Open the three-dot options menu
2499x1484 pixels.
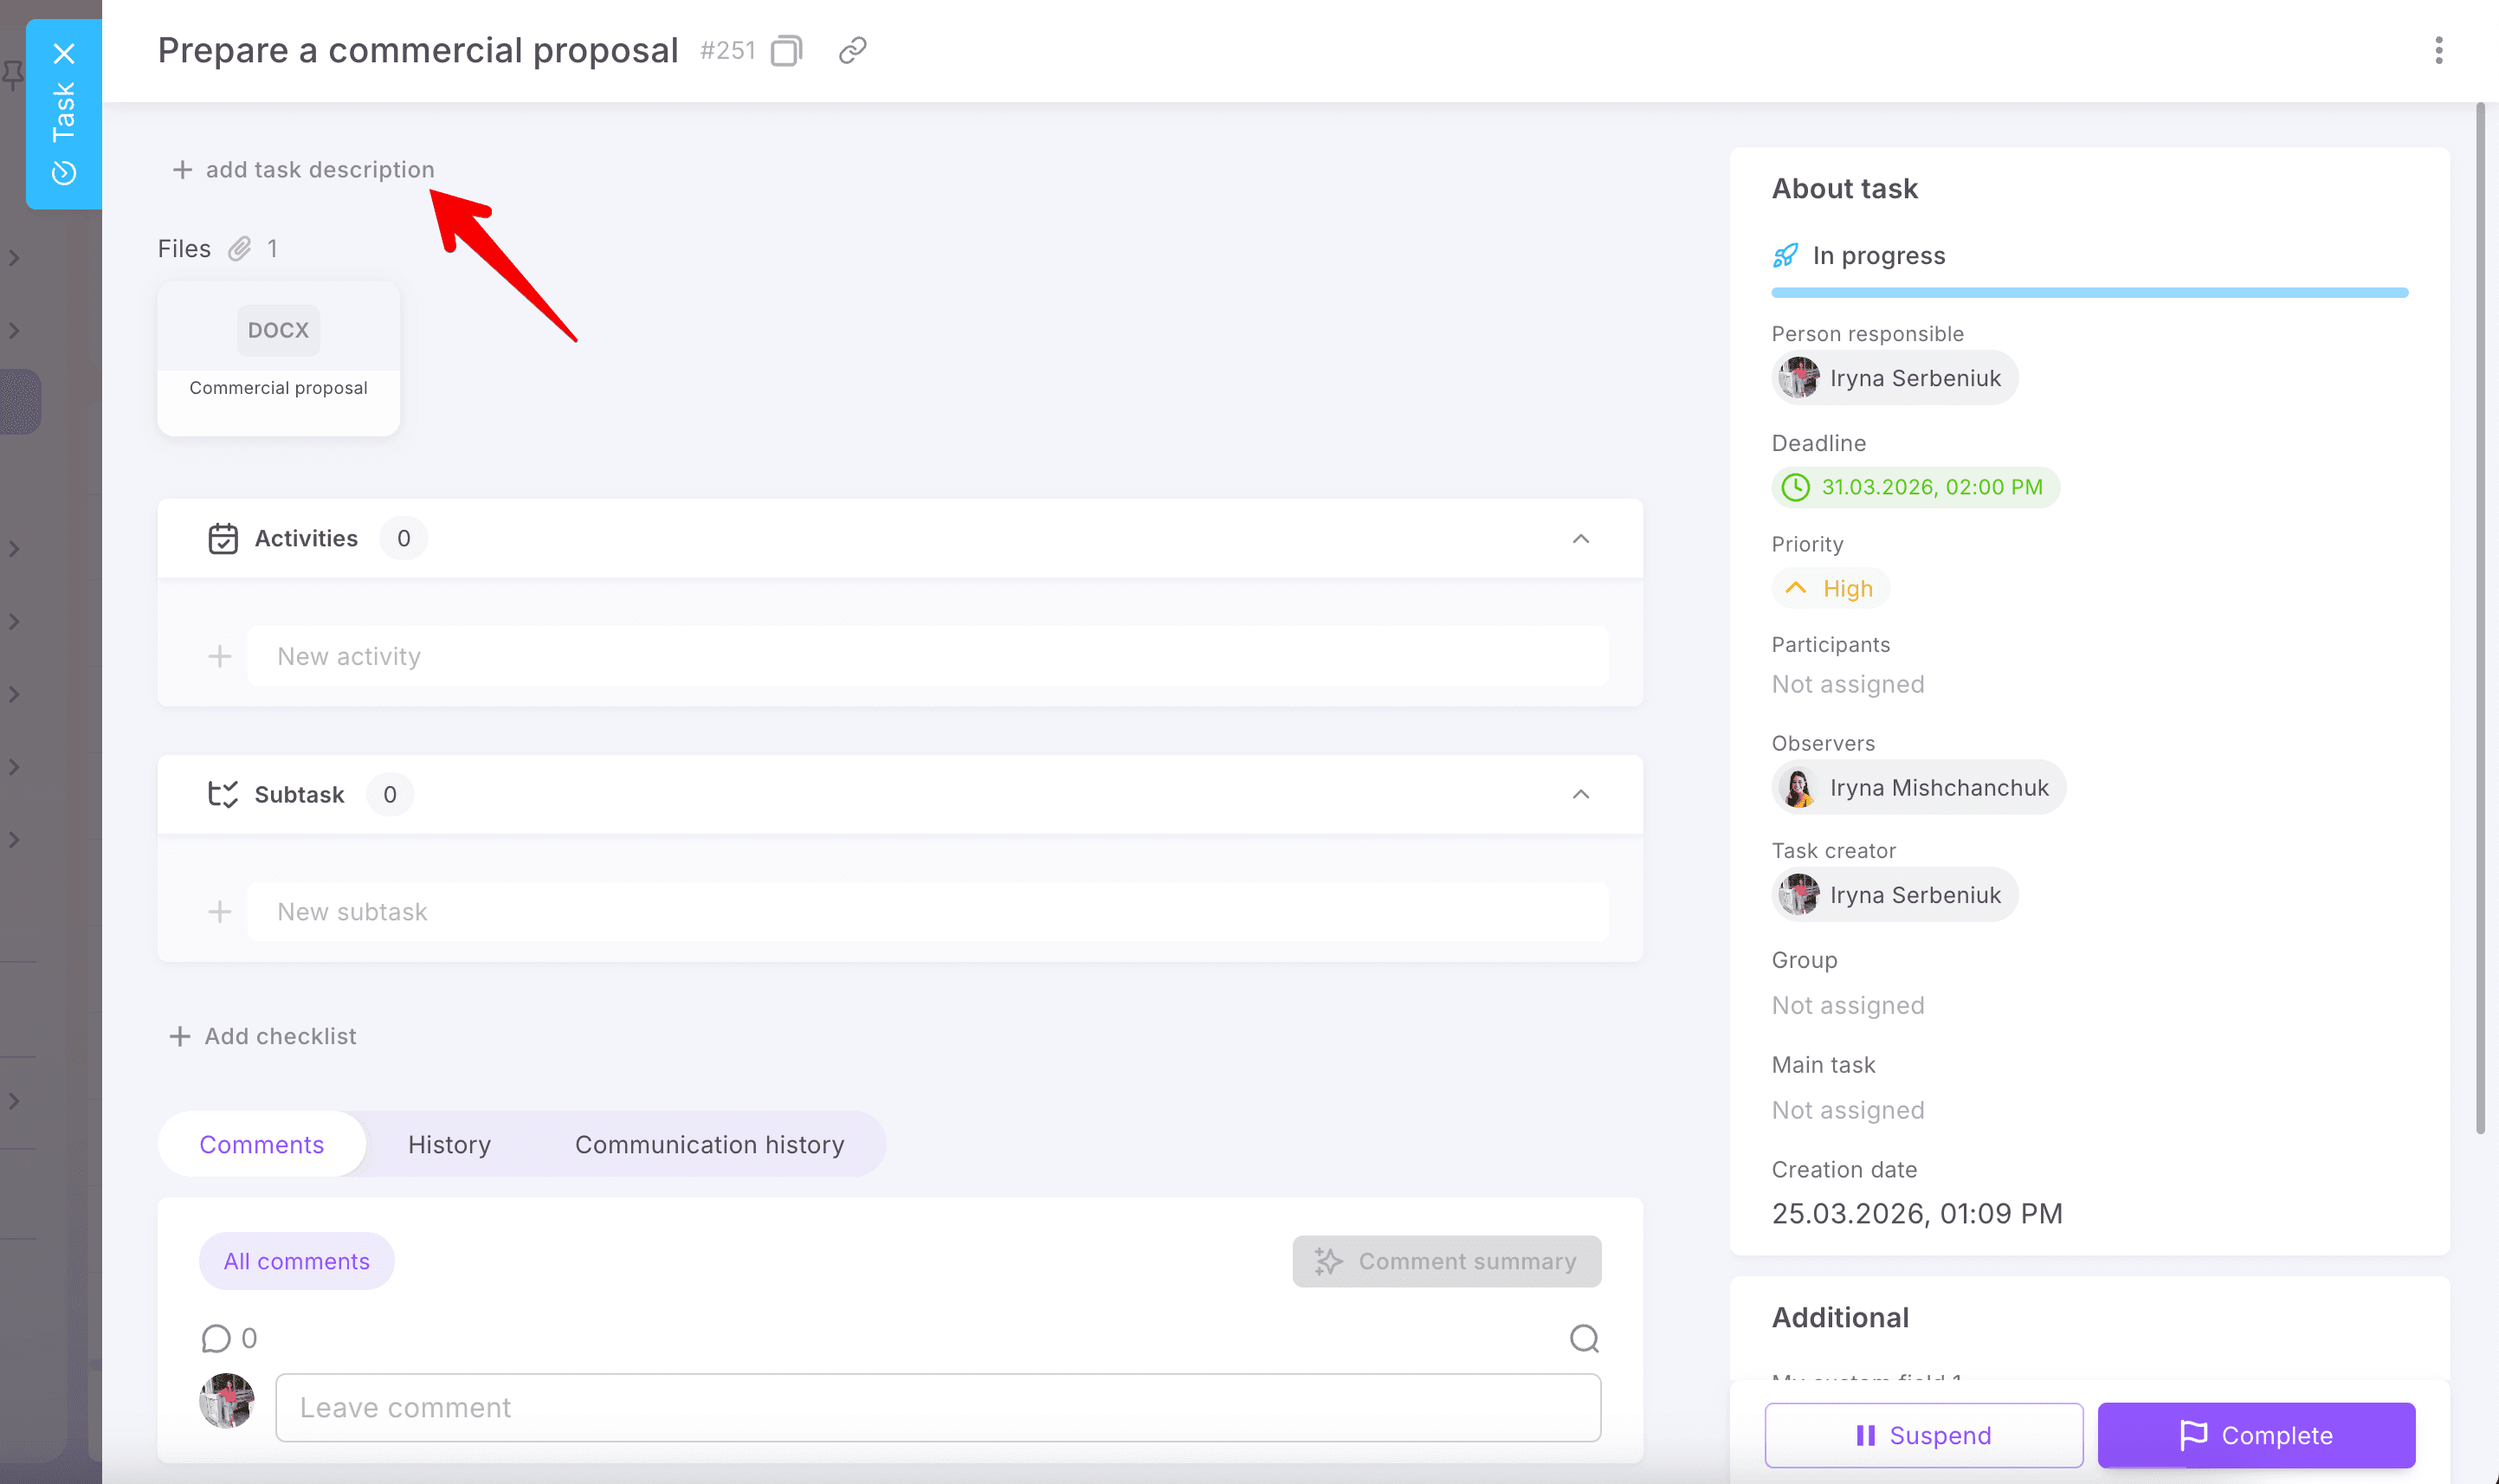pyautogui.click(x=2438, y=50)
